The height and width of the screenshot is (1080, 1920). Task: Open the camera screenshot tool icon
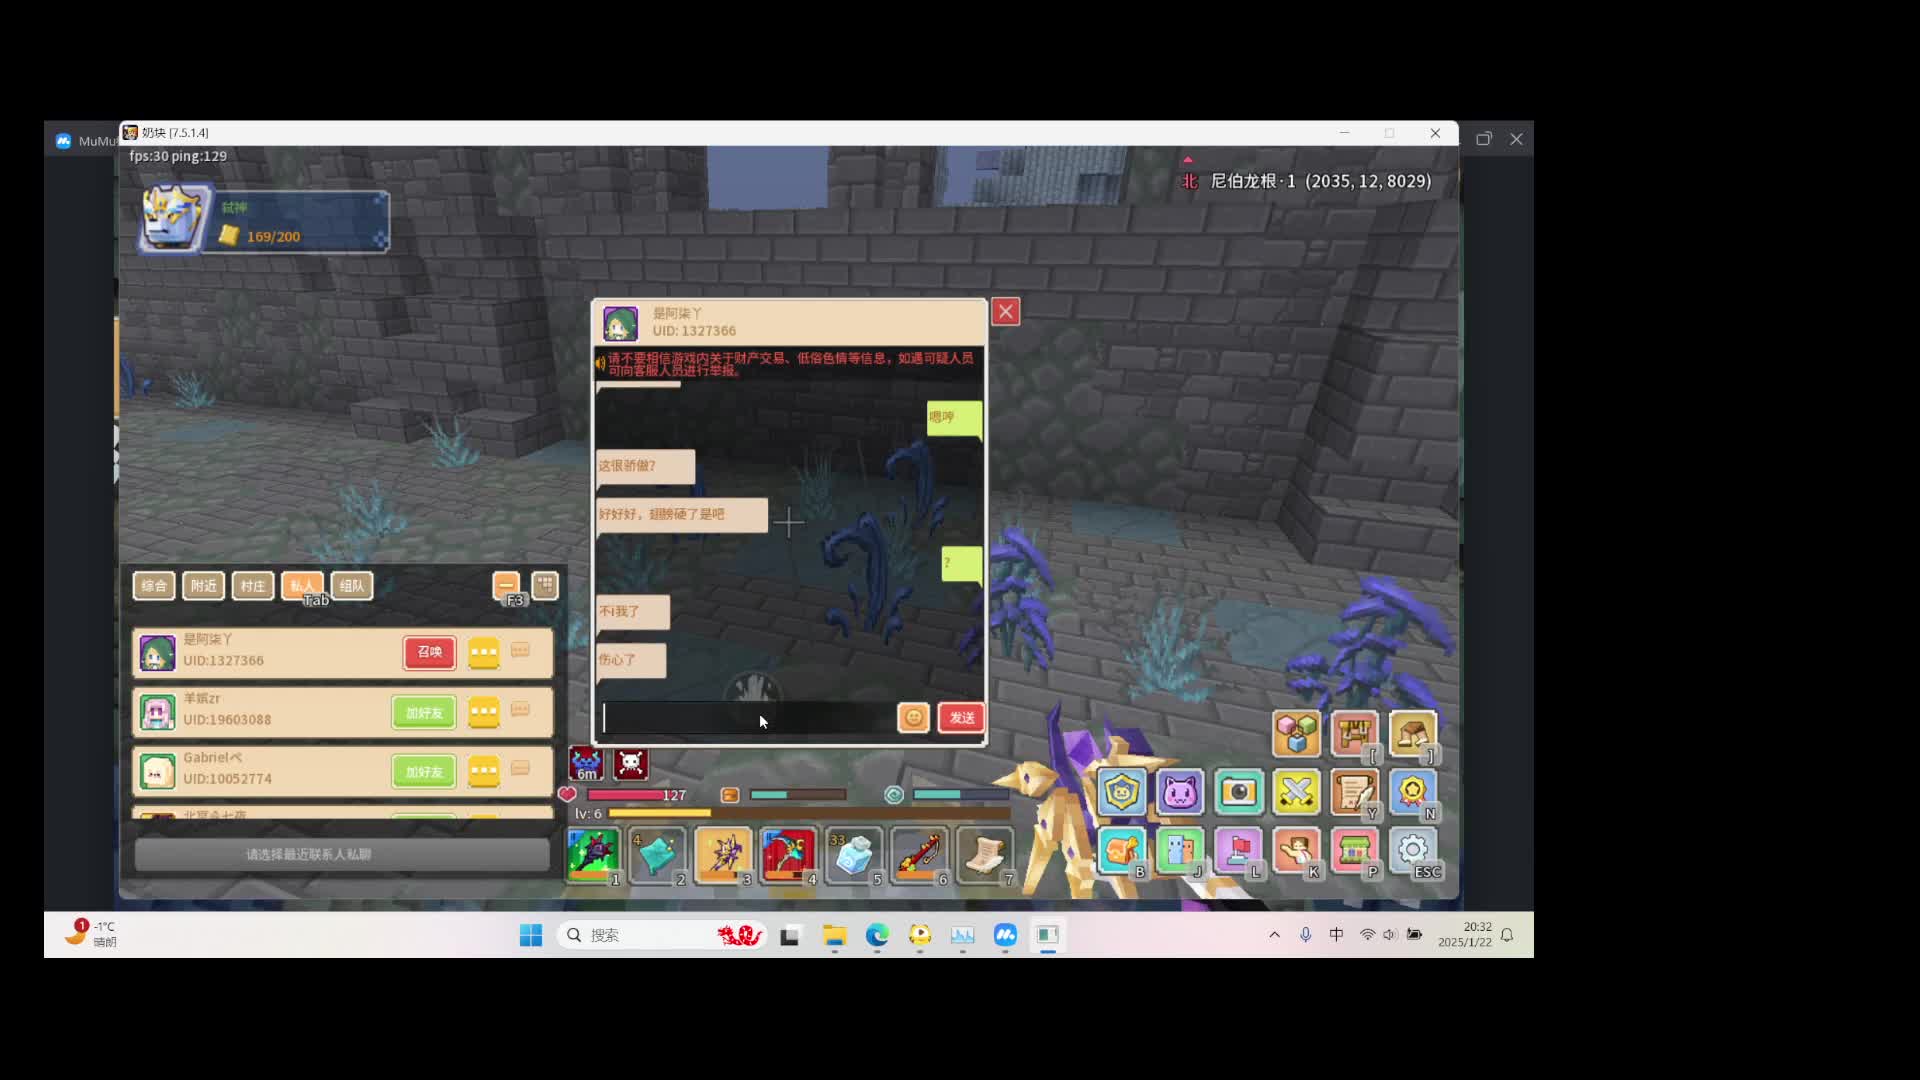click(1238, 792)
